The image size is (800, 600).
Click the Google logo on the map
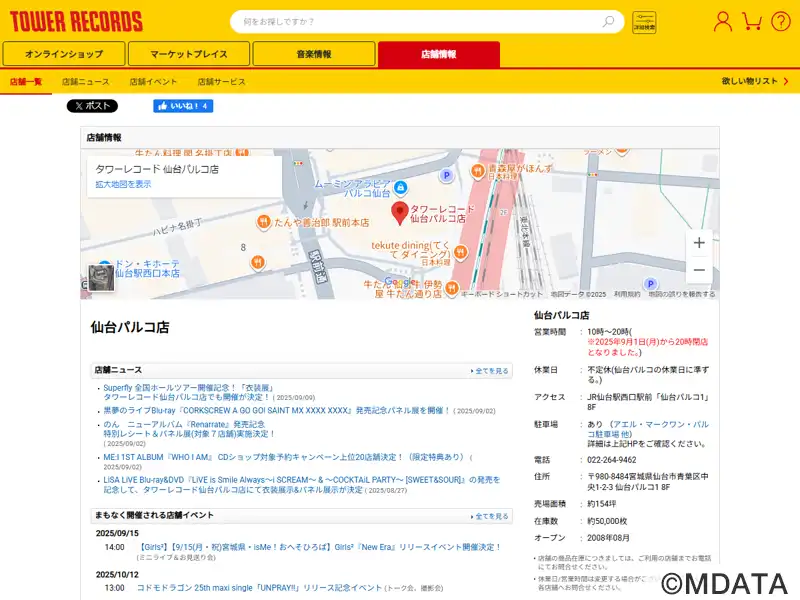click(x=401, y=282)
